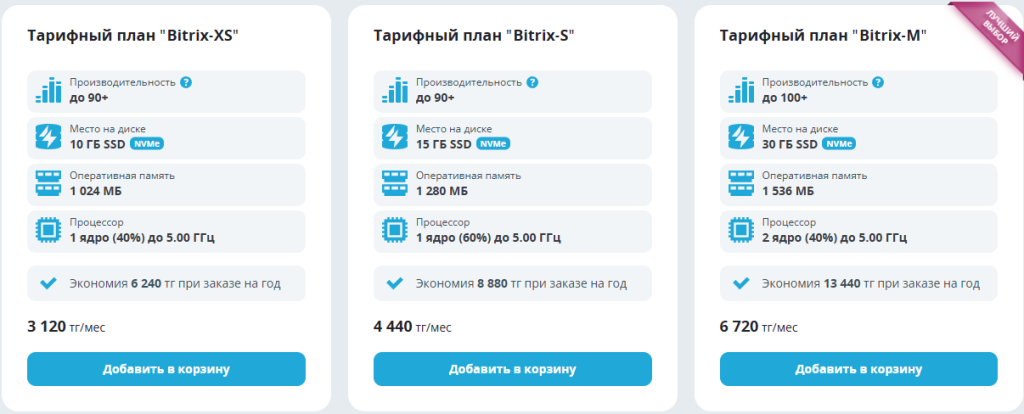Click the 4 440 тг/мес price
The height and width of the screenshot is (414, 1024).
(412, 327)
